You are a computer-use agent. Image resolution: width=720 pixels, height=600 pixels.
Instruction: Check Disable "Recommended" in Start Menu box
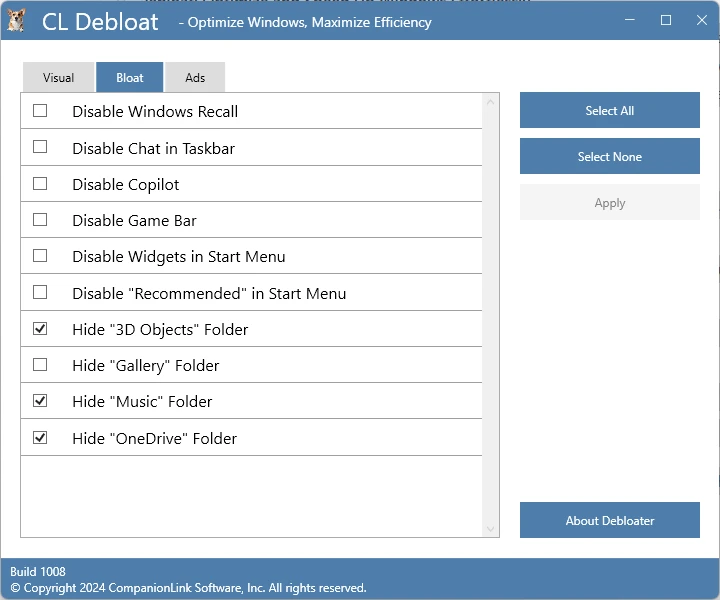[x=40, y=292]
